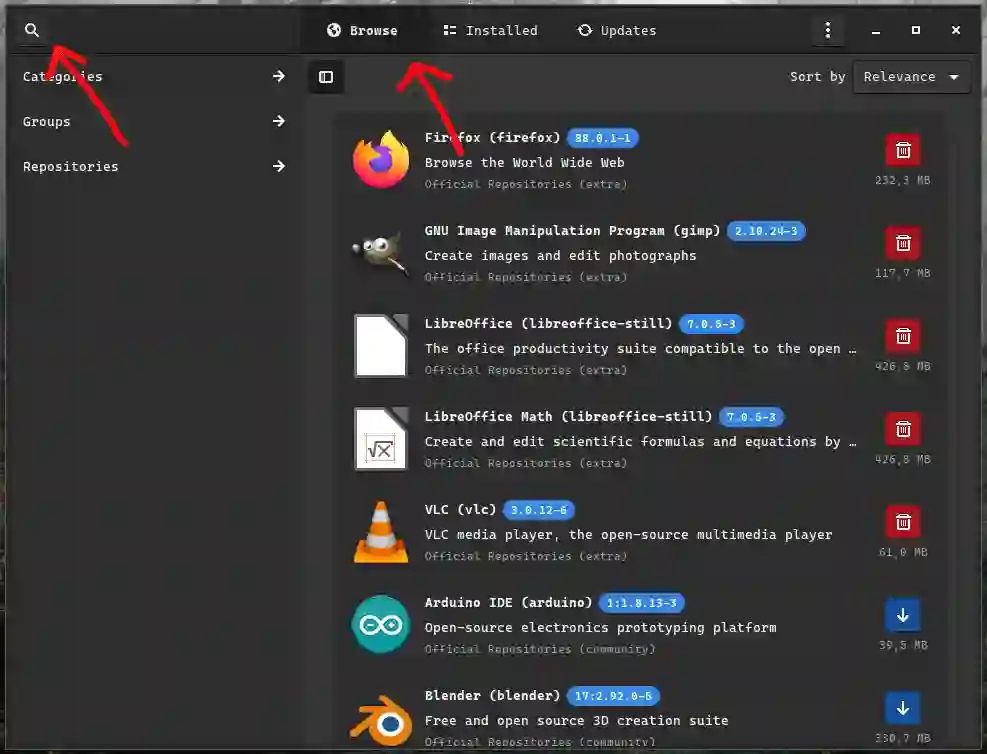987x754 pixels.
Task: Install Blender with the download arrow
Action: point(903,708)
